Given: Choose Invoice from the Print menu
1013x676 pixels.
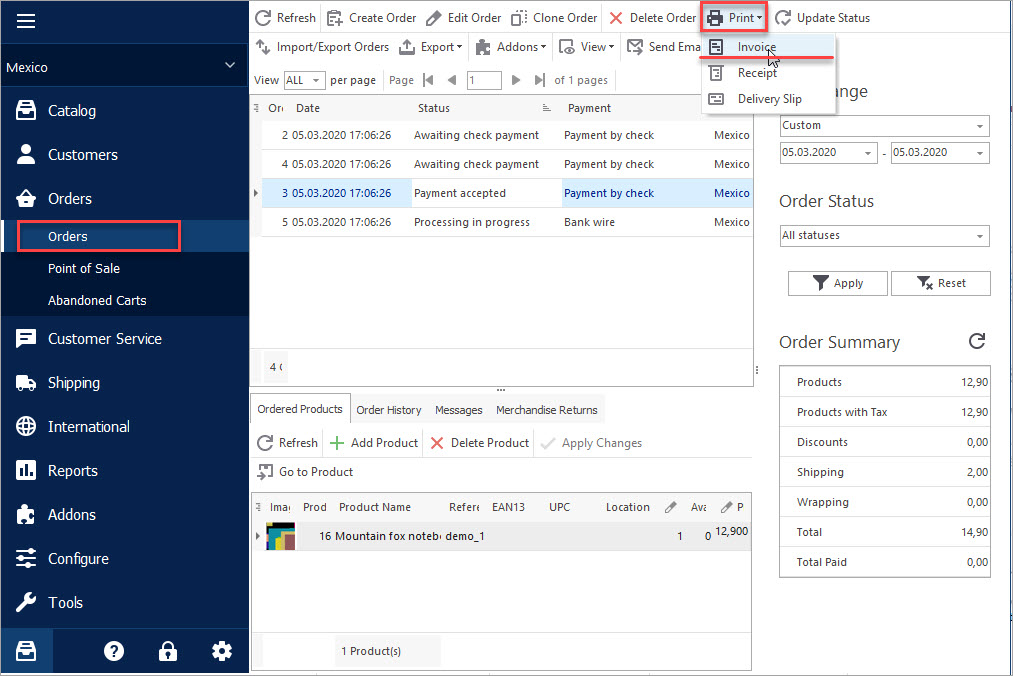Looking at the screenshot, I should [x=768, y=47].
